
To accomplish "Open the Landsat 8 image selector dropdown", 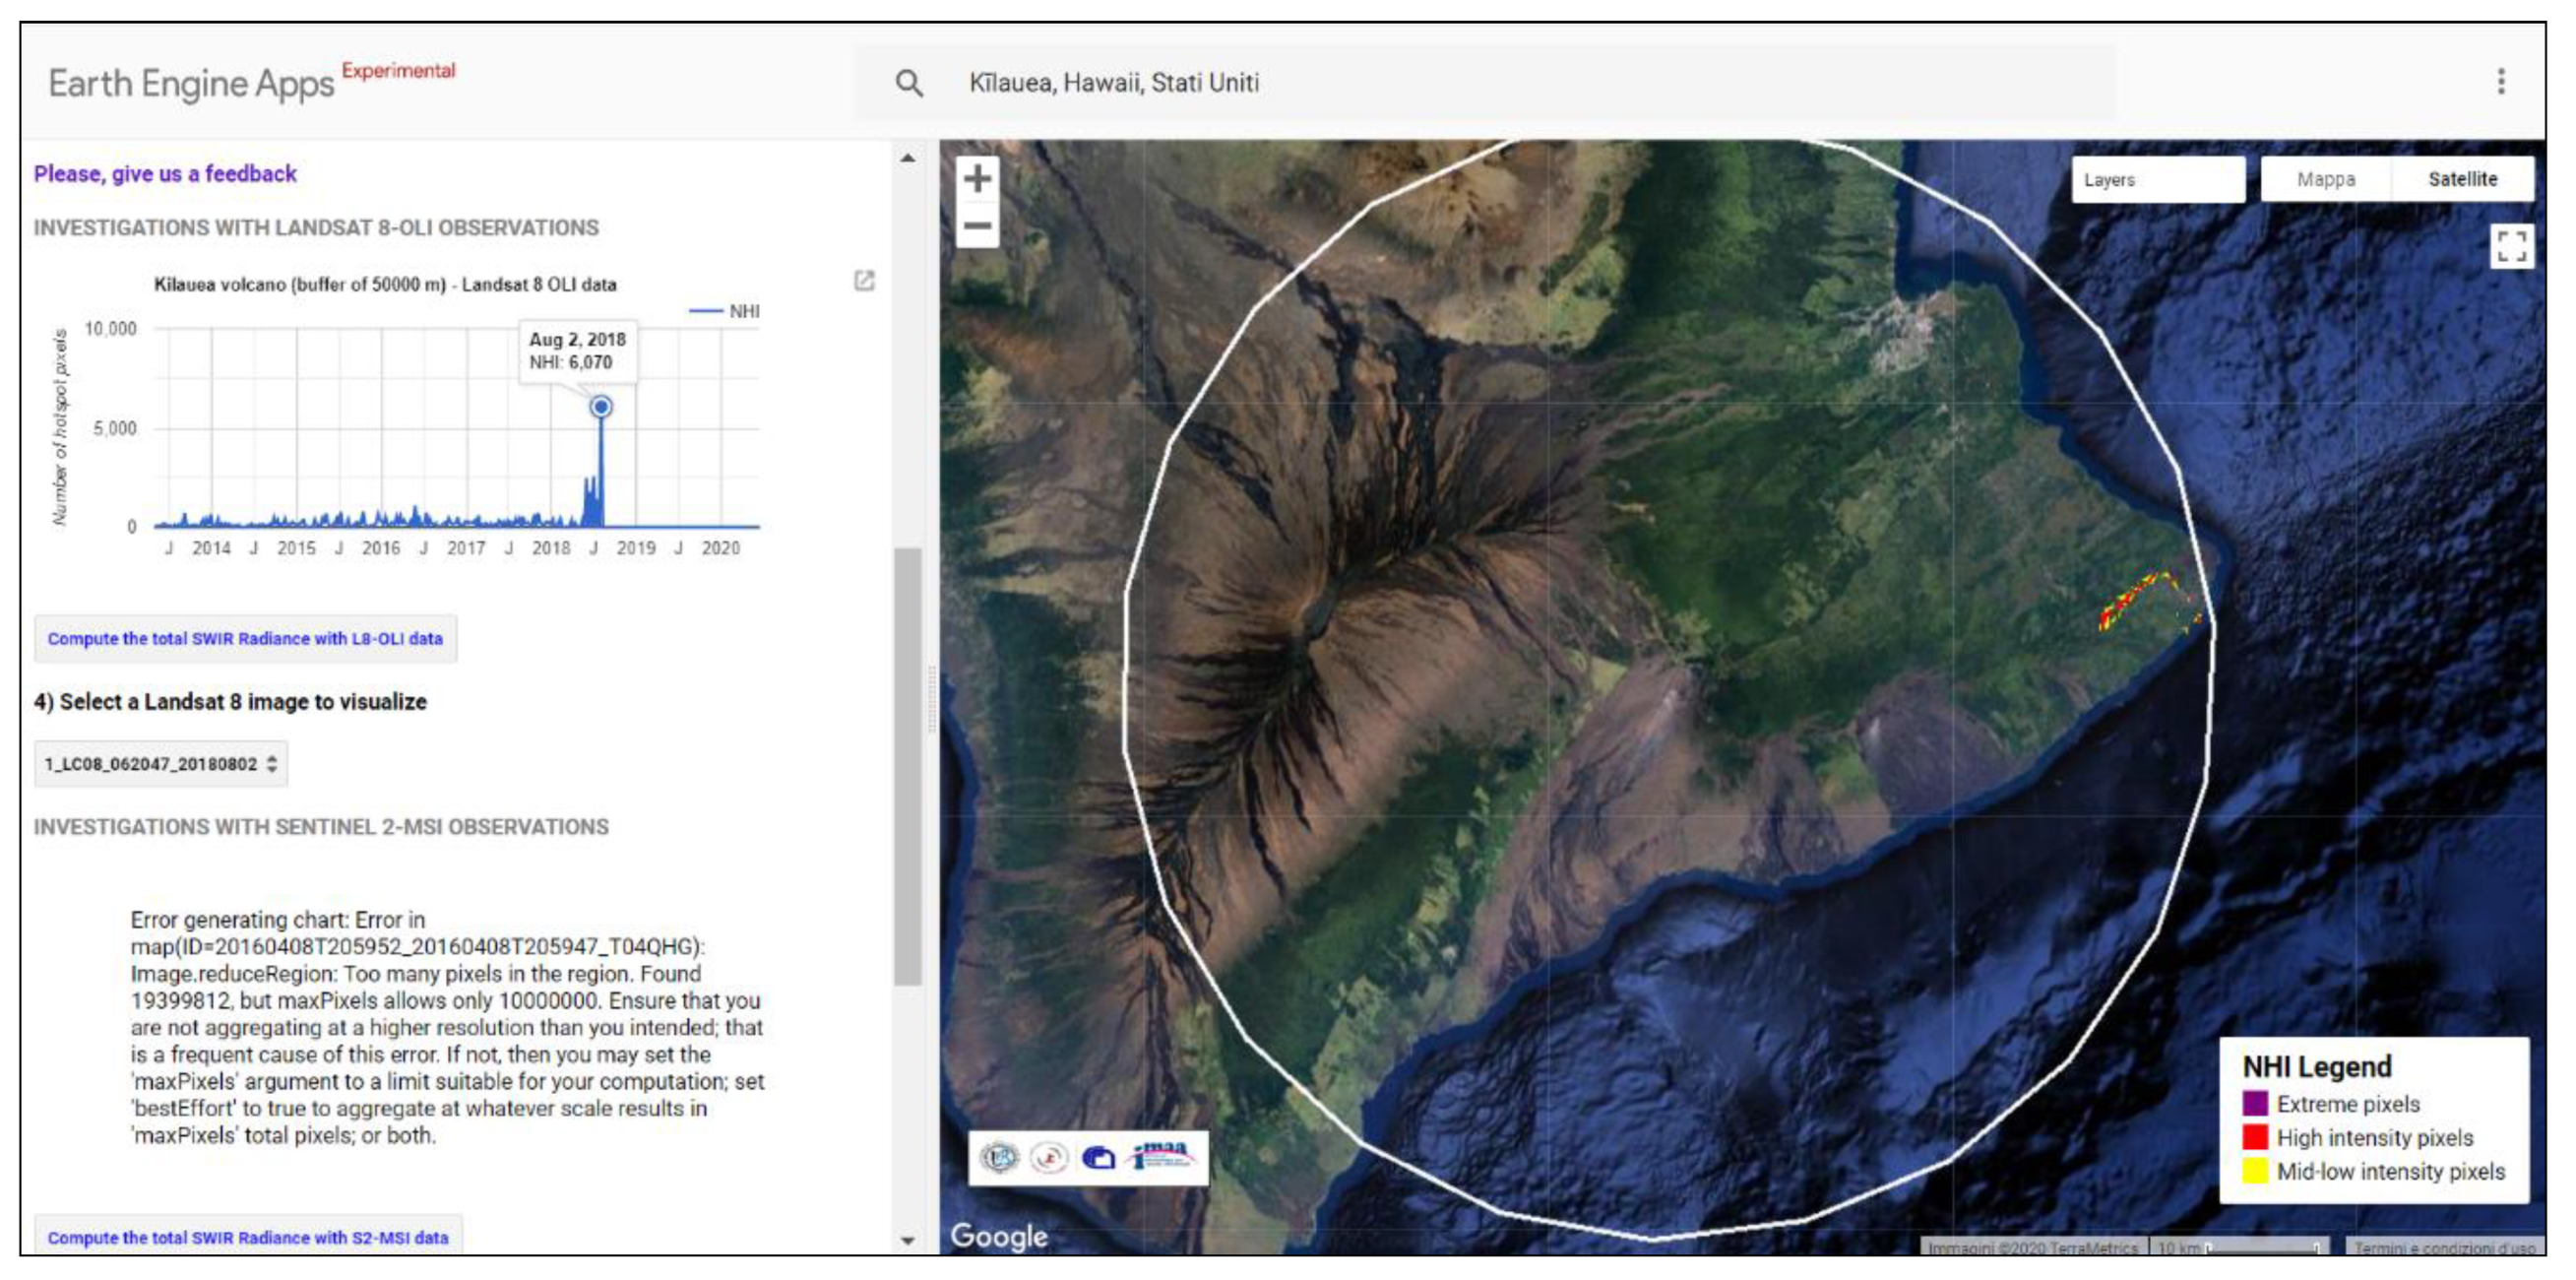I will click(x=161, y=764).
